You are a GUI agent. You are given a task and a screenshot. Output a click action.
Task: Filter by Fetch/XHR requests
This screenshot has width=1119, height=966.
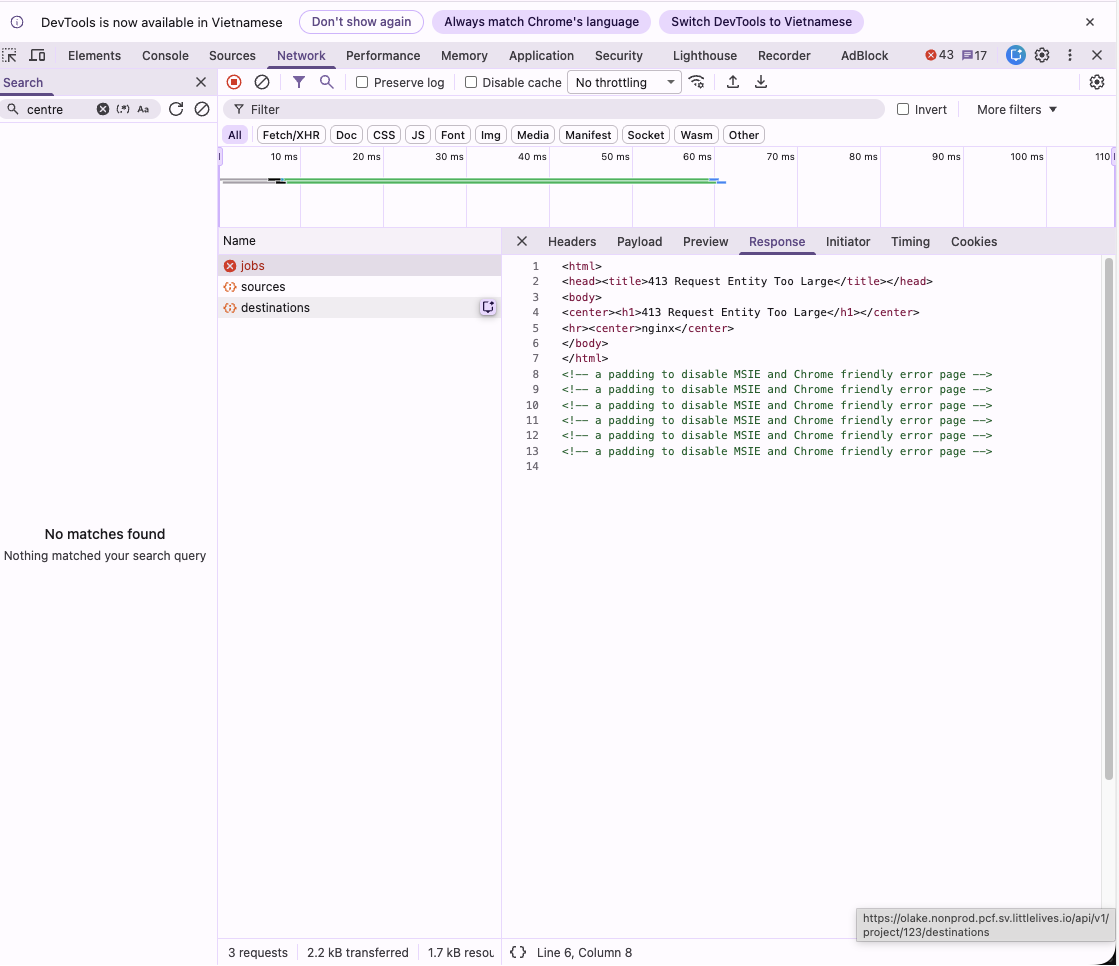click(x=291, y=135)
